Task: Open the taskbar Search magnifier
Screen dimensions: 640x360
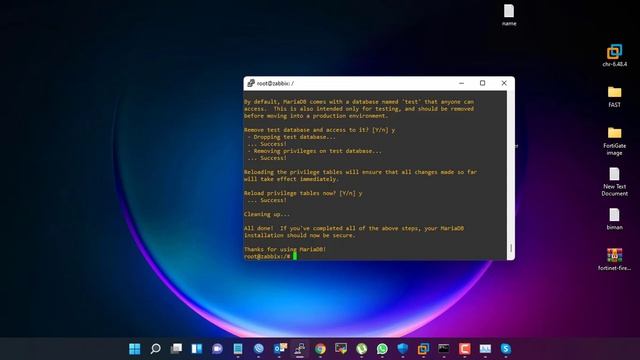Action: pos(155,349)
